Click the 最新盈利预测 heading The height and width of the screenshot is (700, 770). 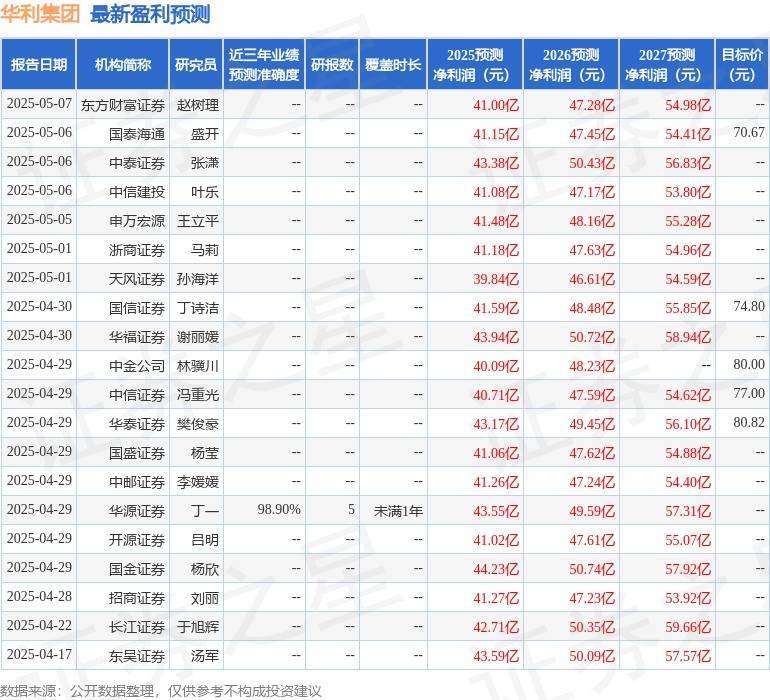coord(150,14)
